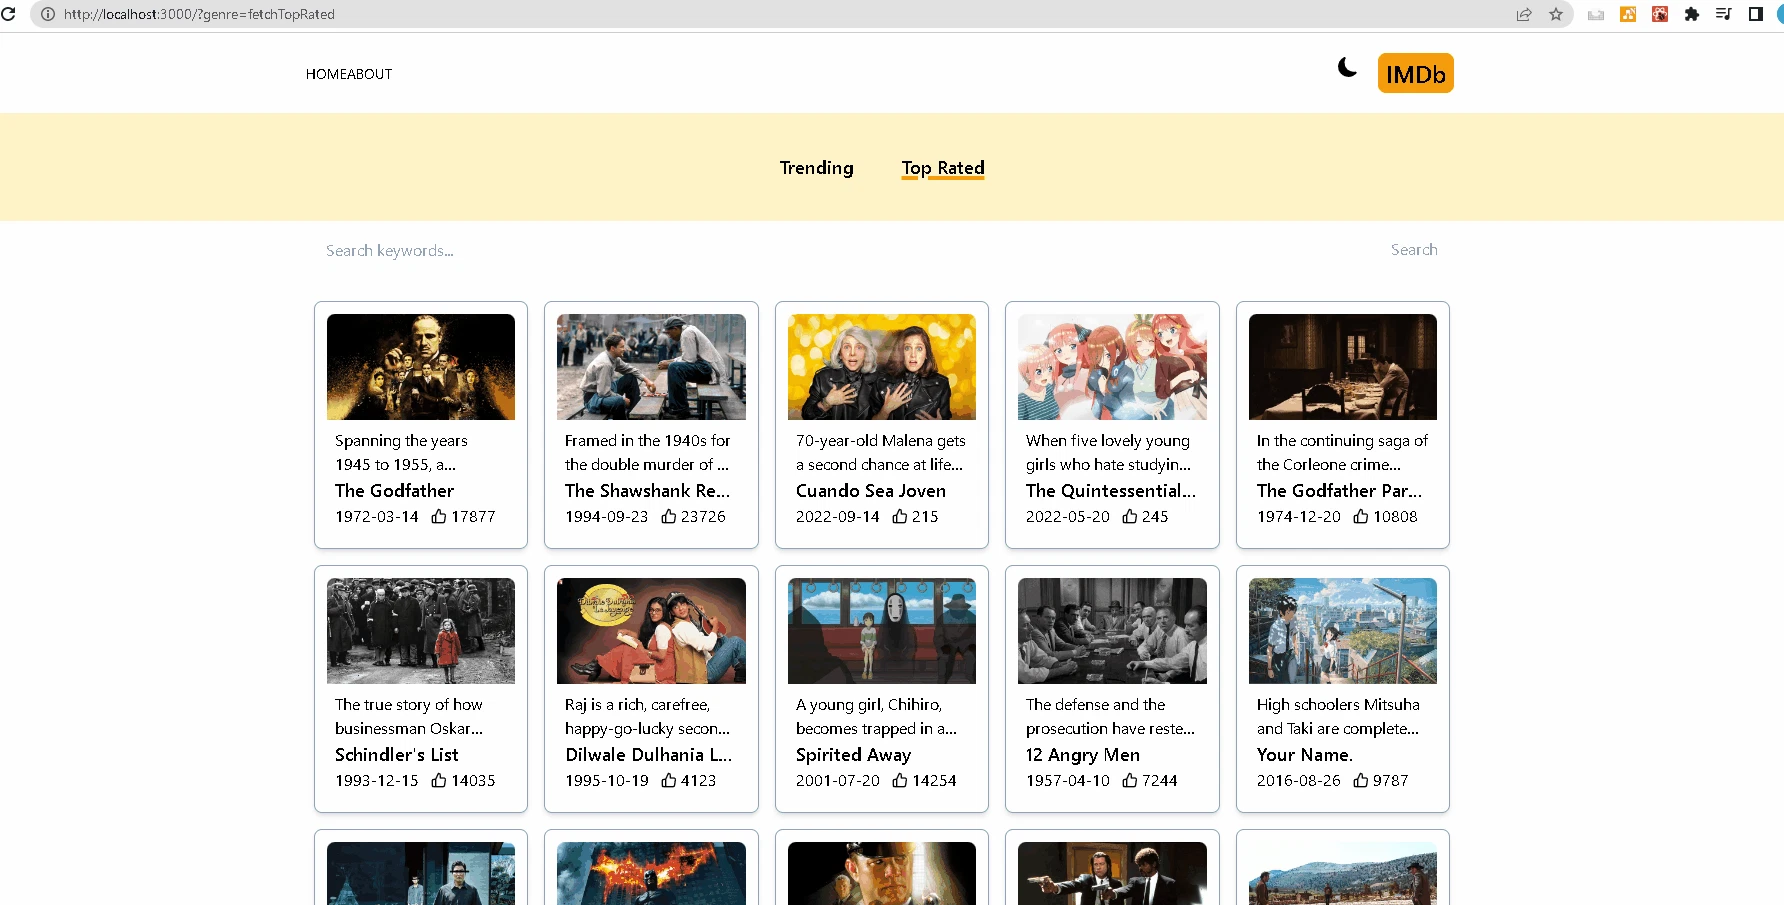Open The Godfather poster thumbnail

coord(421,367)
